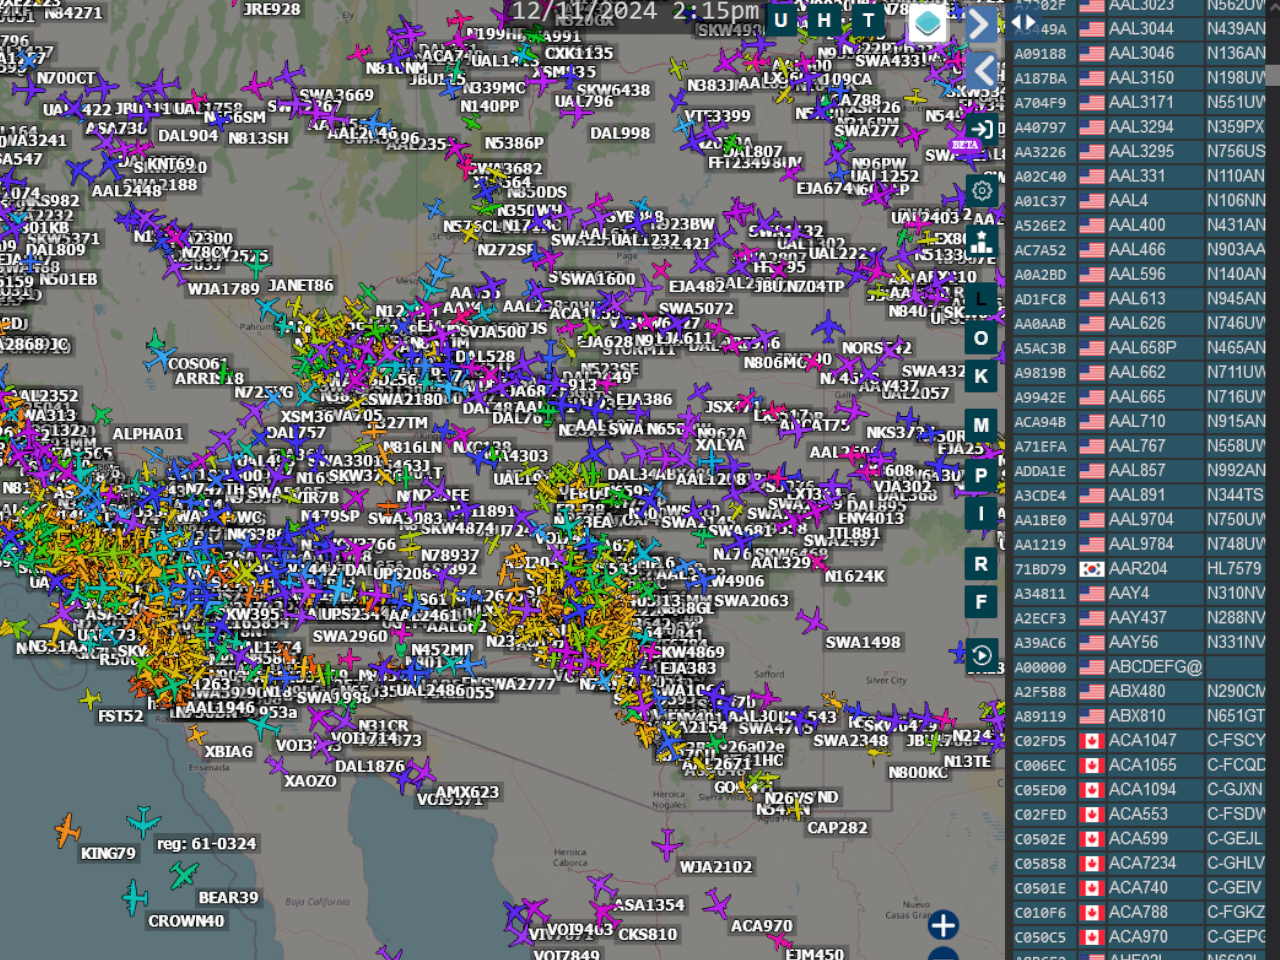Toggle the O label option button
Screen dimensions: 1280x960
(981, 338)
